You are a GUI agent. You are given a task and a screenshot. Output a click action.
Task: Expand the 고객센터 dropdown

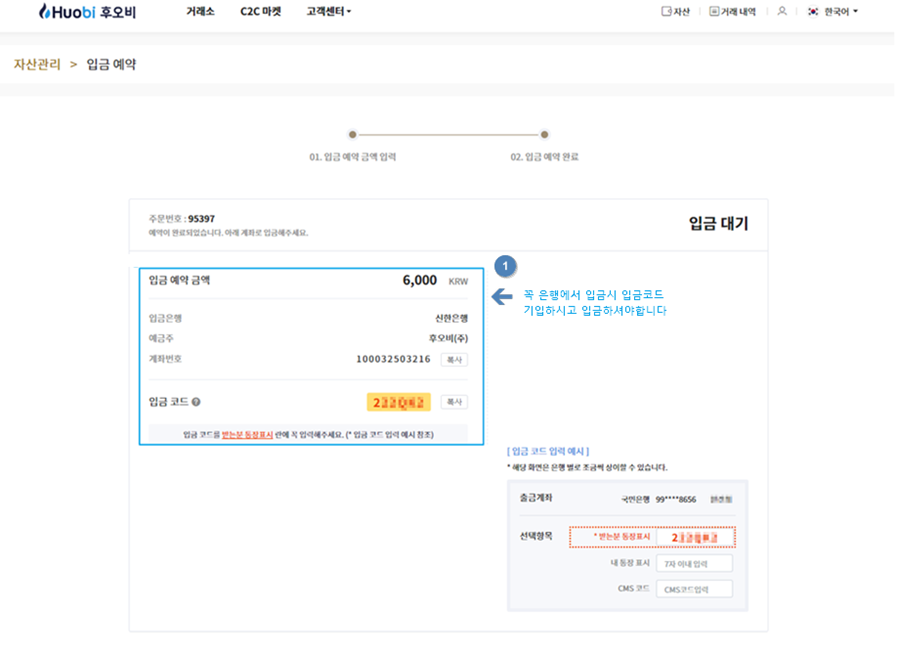[328, 11]
